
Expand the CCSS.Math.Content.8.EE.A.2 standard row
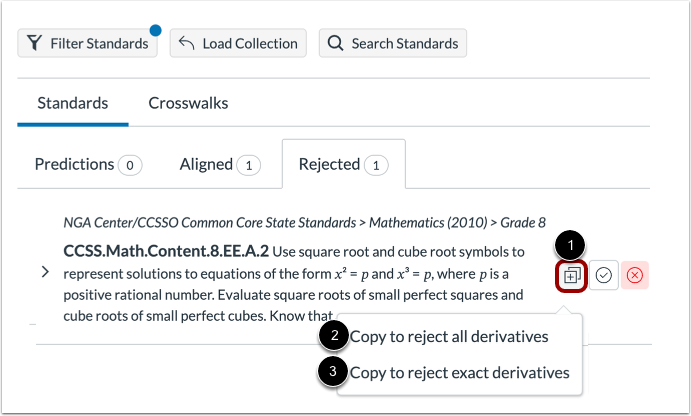pyautogui.click(x=45, y=272)
